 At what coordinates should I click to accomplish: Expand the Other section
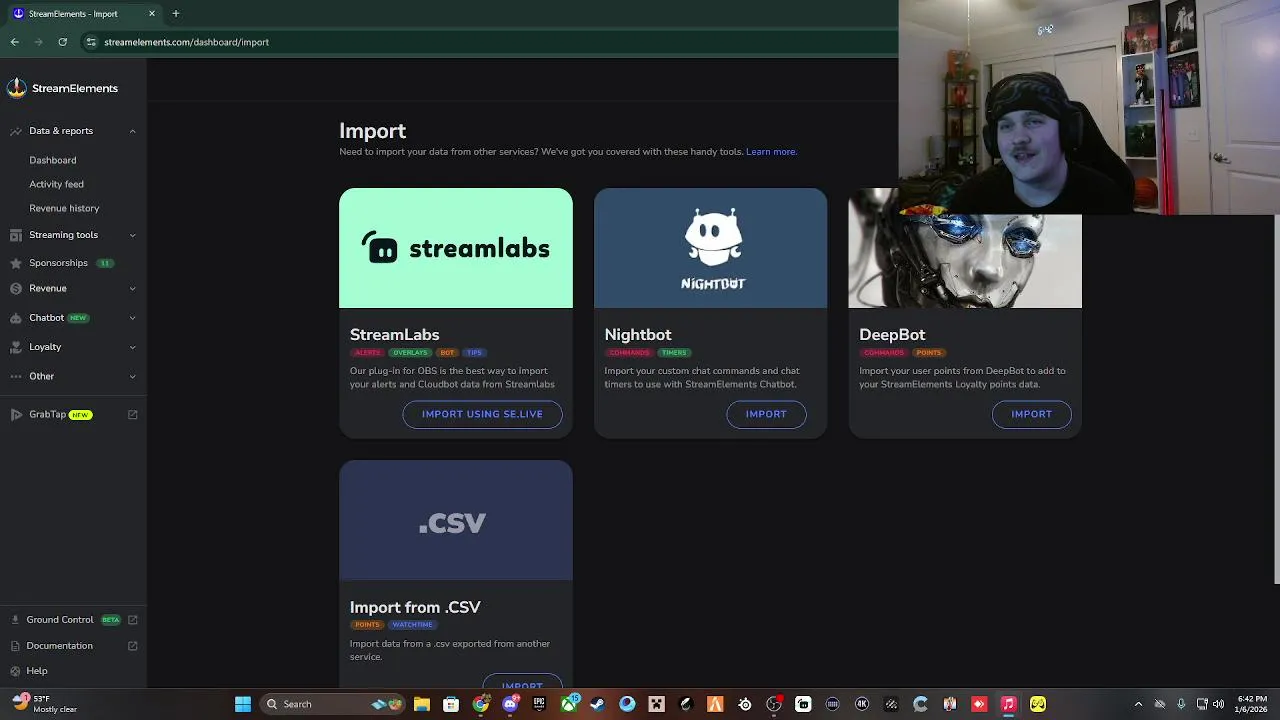pyautogui.click(x=132, y=376)
